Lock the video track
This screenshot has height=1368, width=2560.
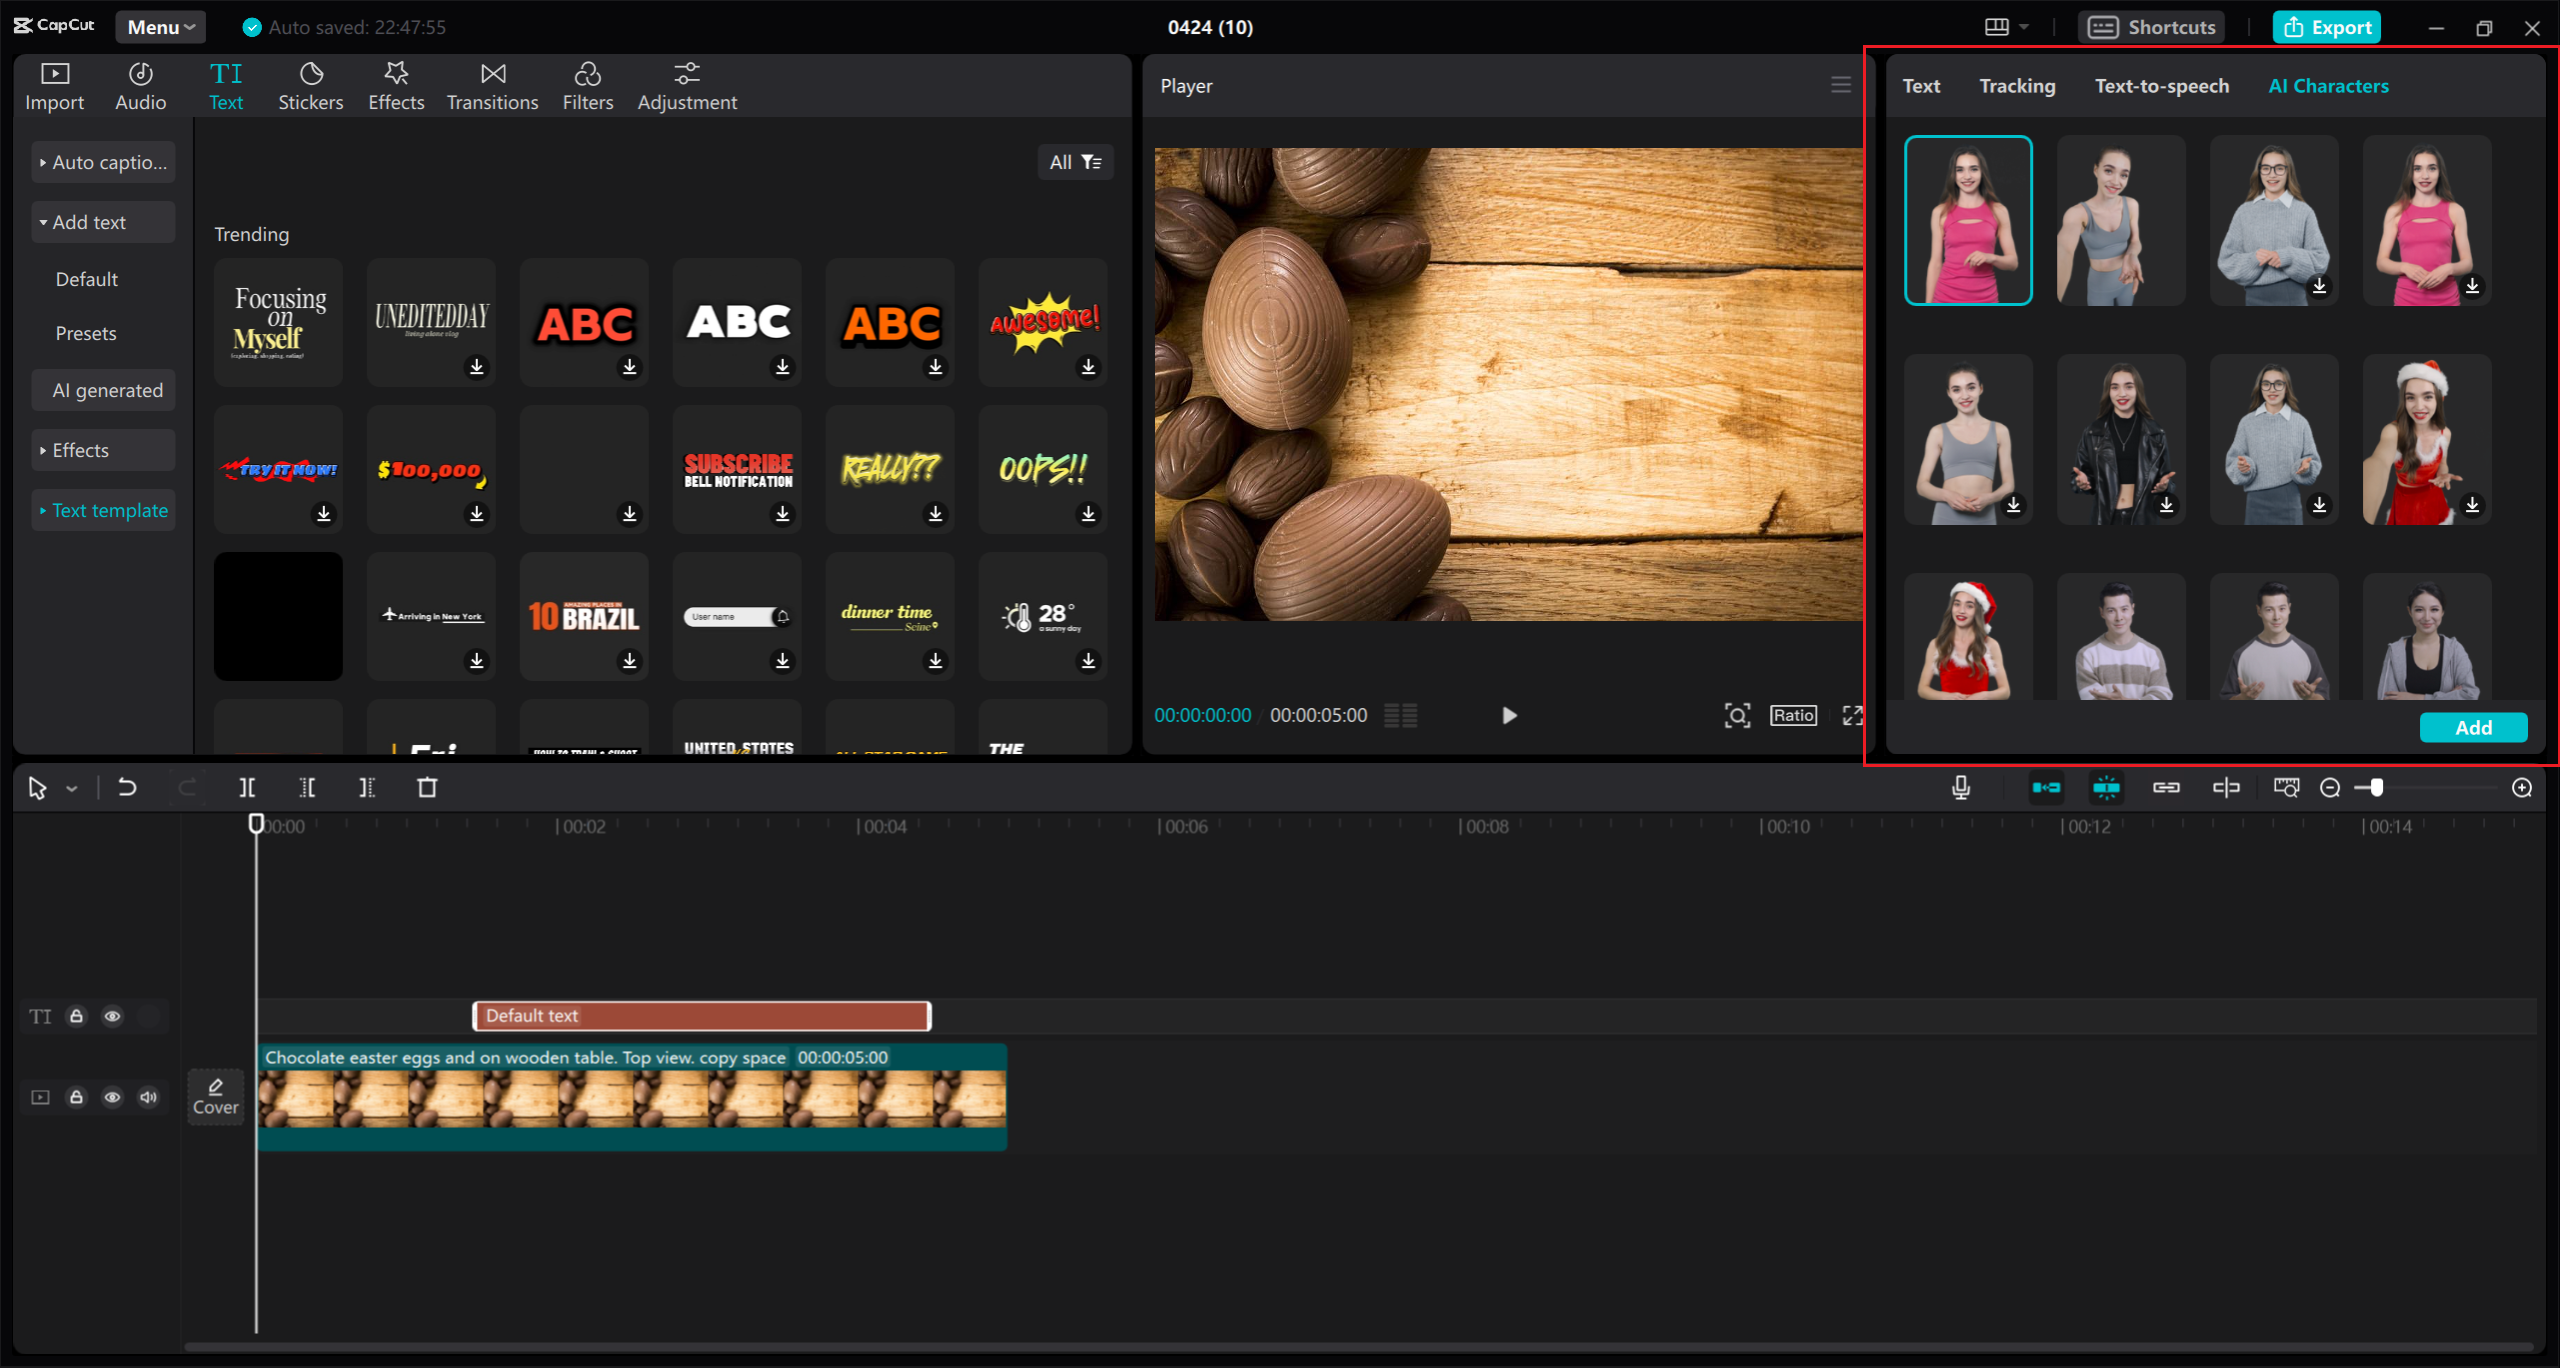coord(76,1097)
